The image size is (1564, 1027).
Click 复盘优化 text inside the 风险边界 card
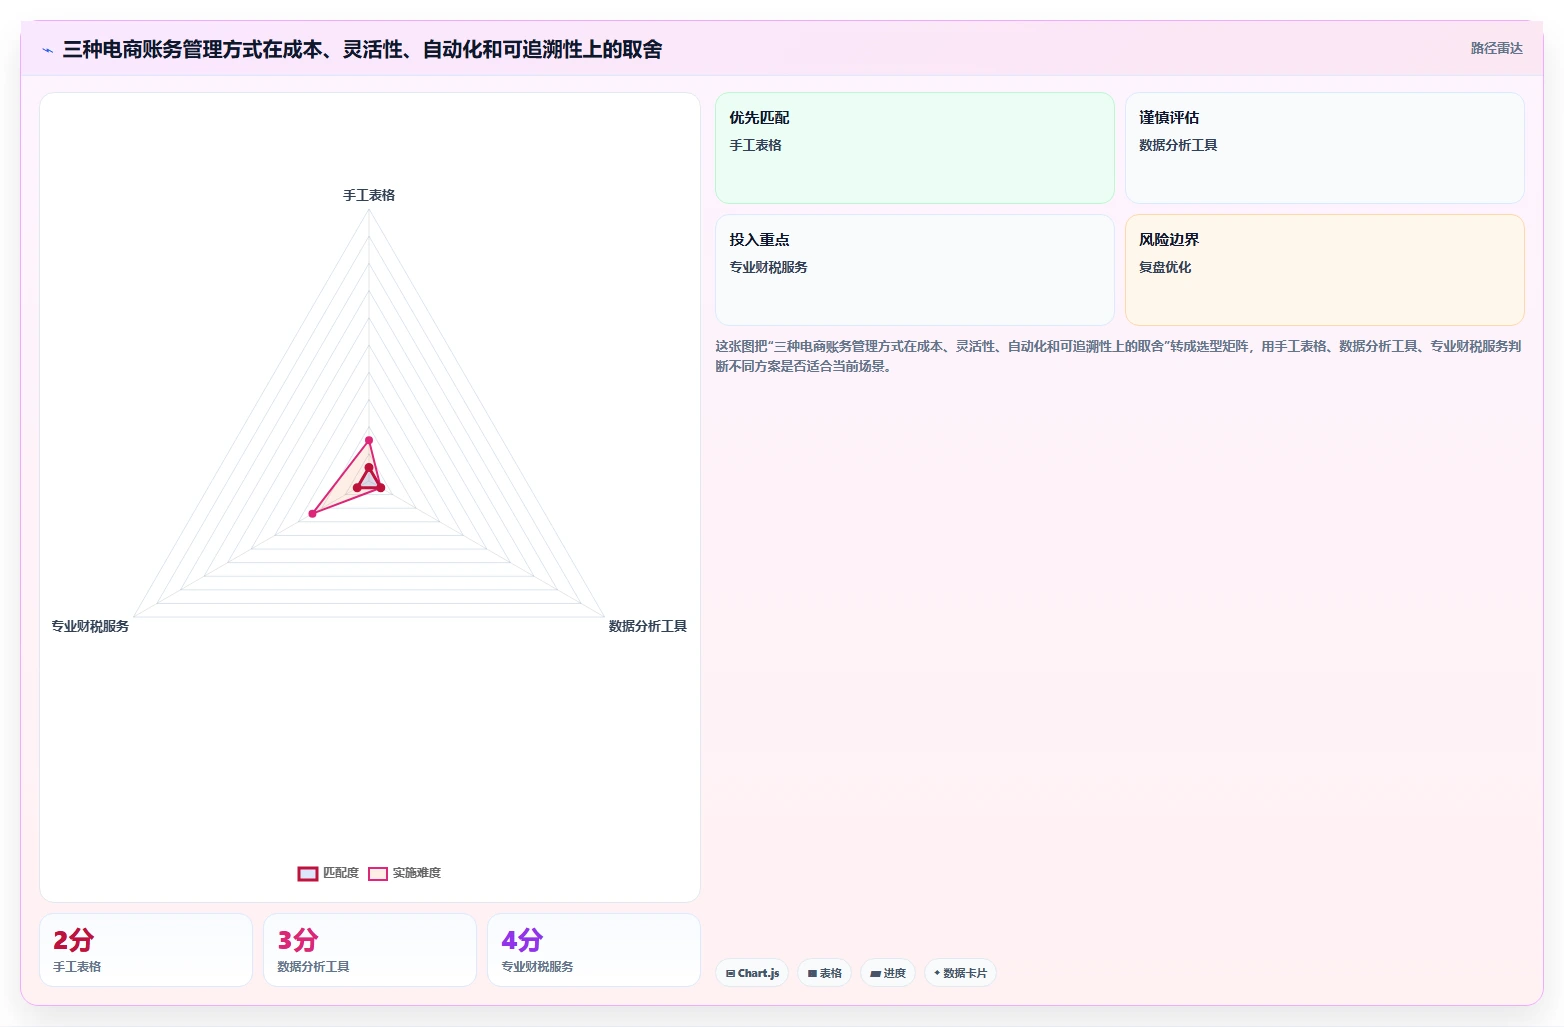pos(1165,267)
